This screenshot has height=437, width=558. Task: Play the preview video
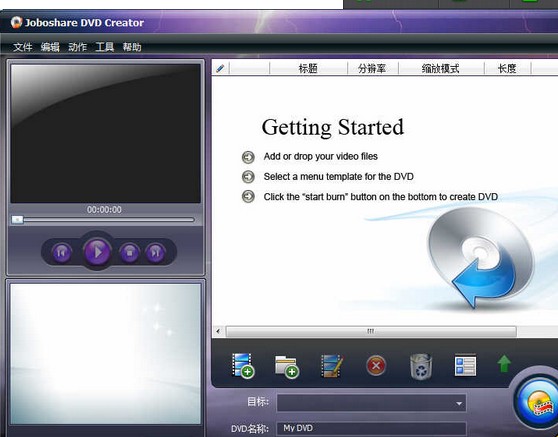tap(97, 252)
